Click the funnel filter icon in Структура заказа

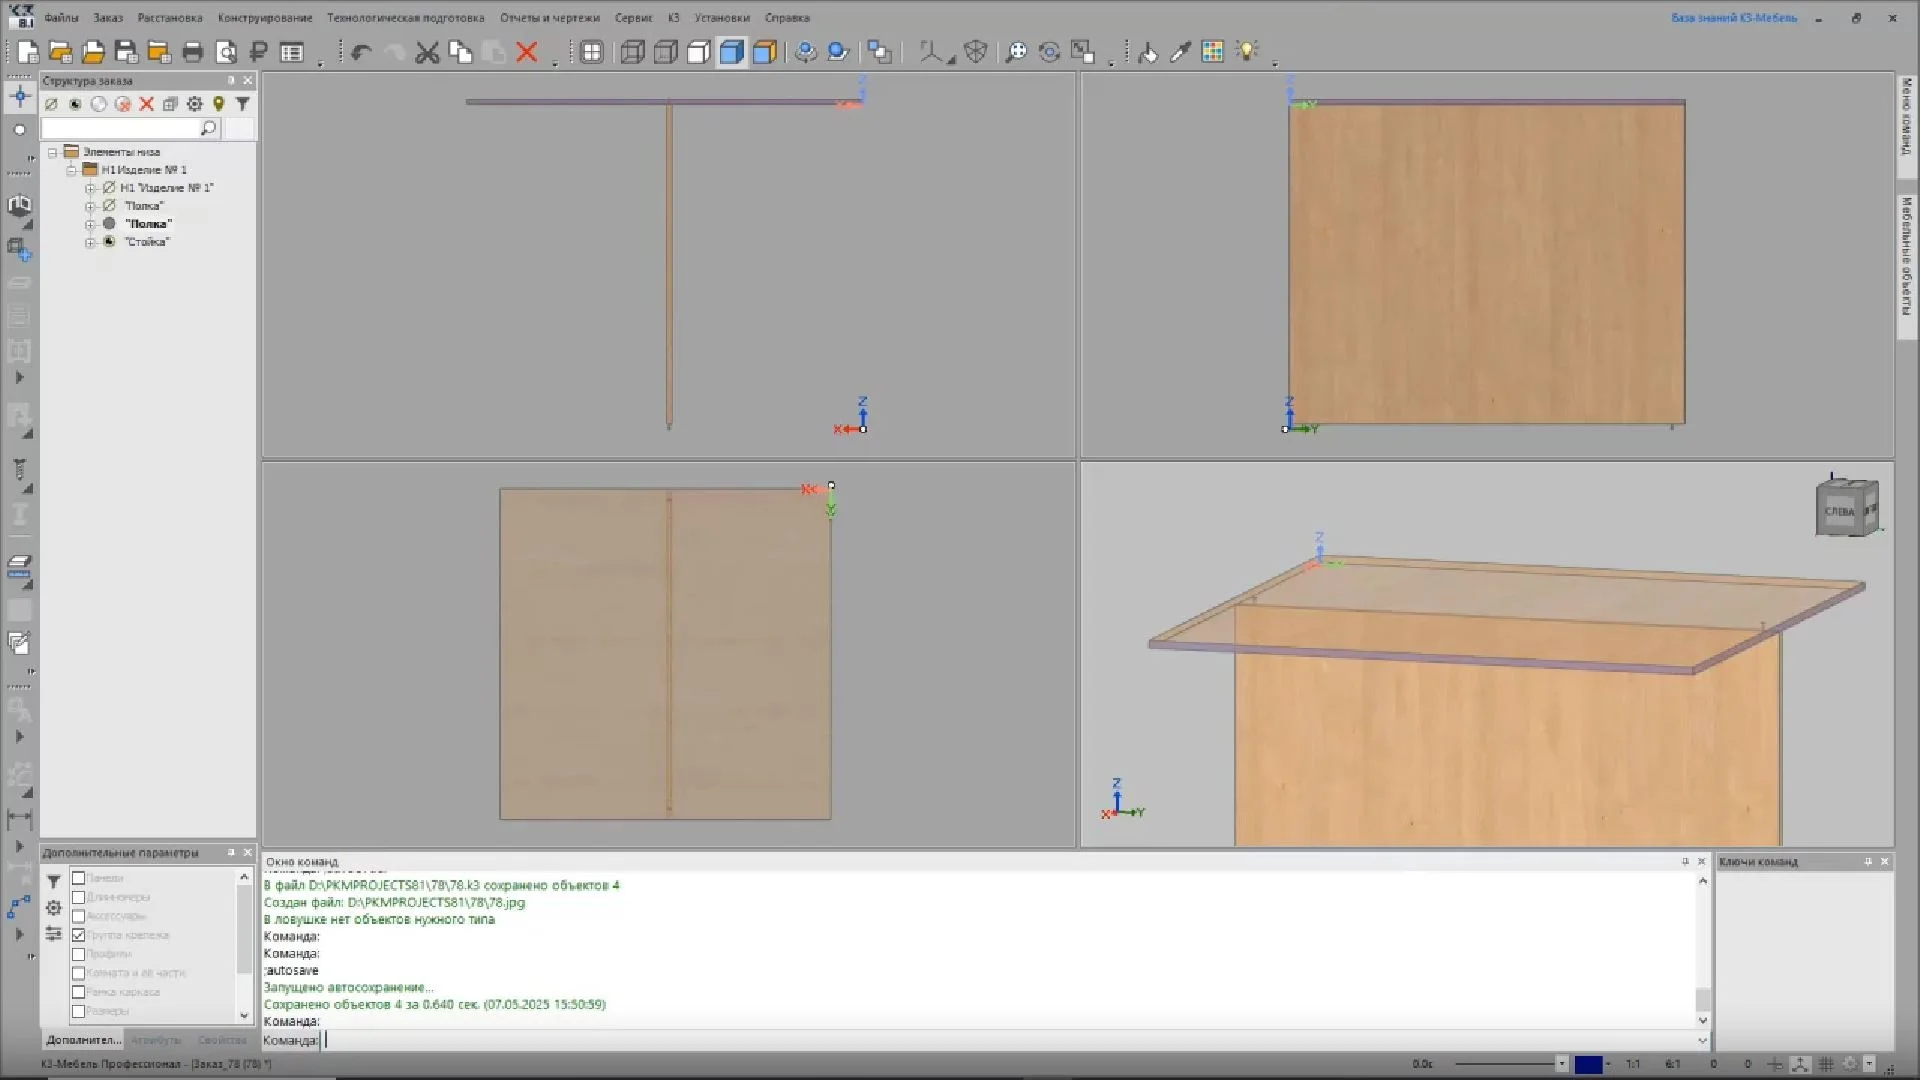point(242,104)
